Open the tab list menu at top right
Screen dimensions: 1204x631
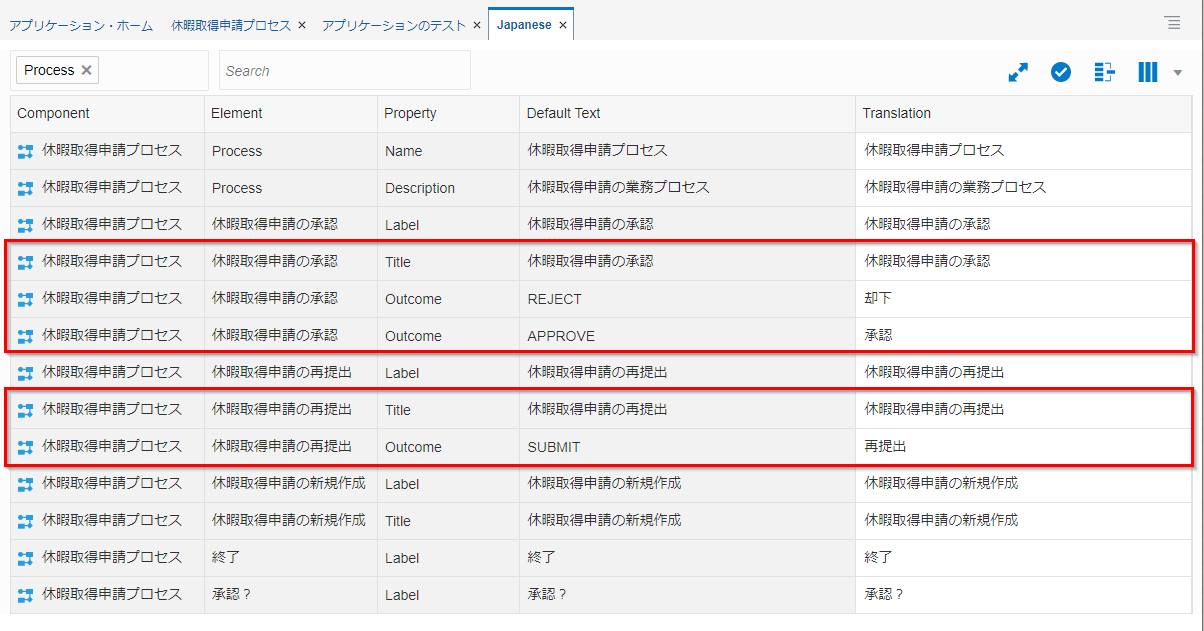tap(1172, 23)
